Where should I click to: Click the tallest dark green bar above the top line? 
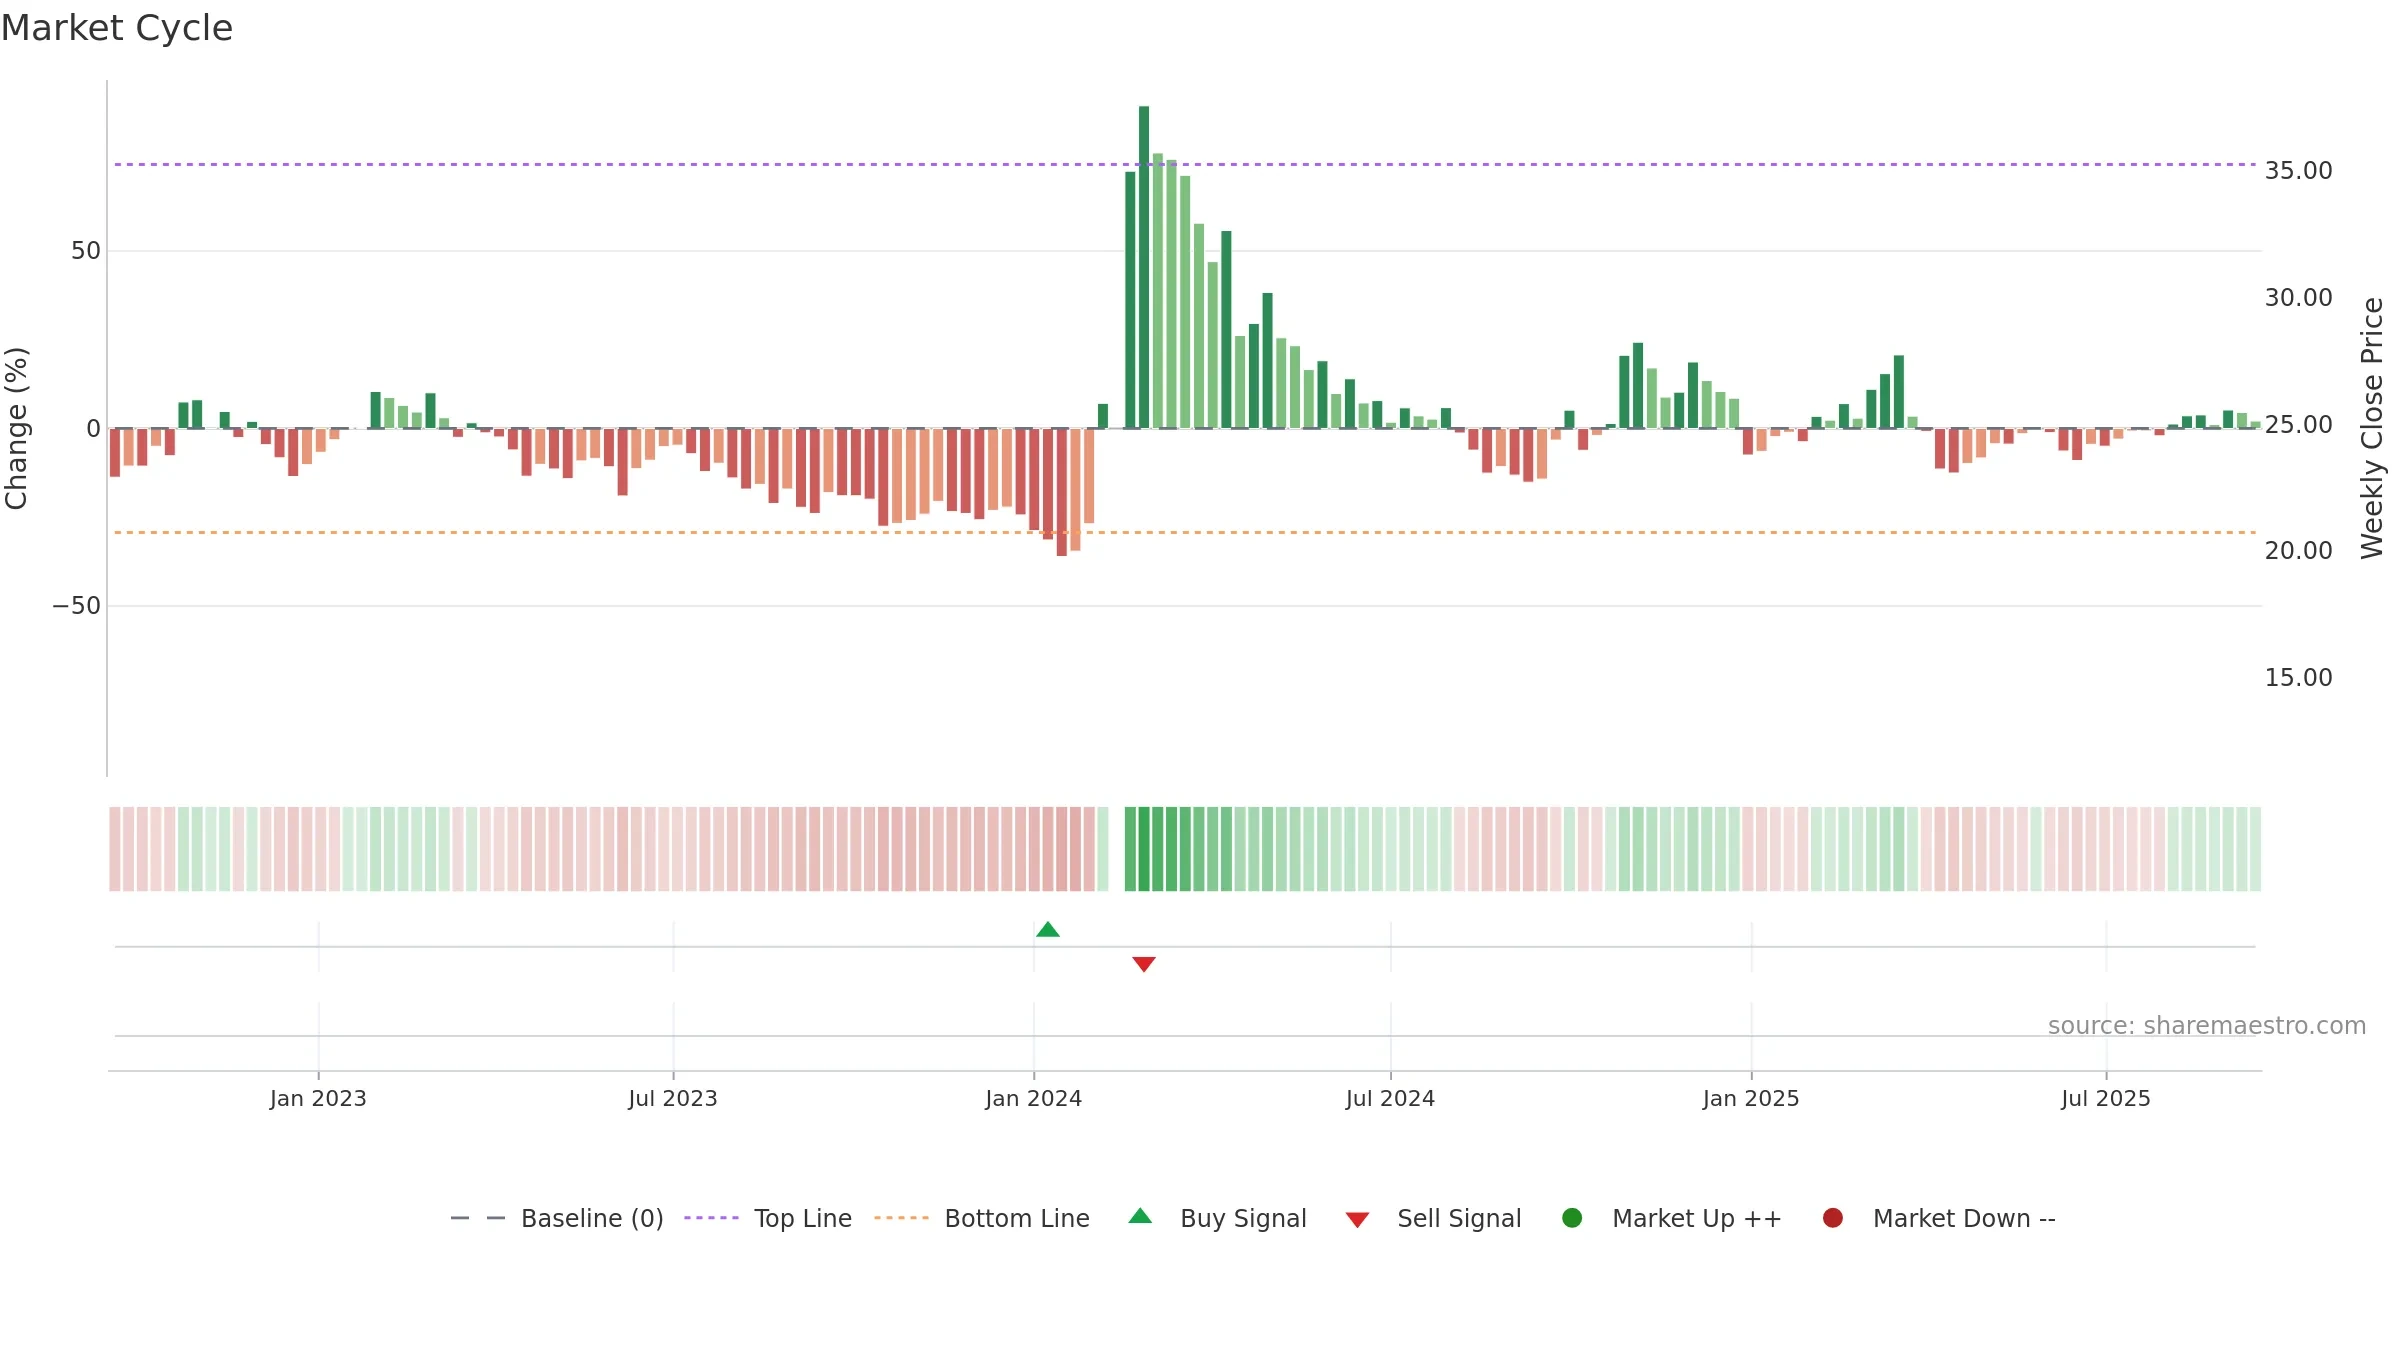coord(1144,267)
